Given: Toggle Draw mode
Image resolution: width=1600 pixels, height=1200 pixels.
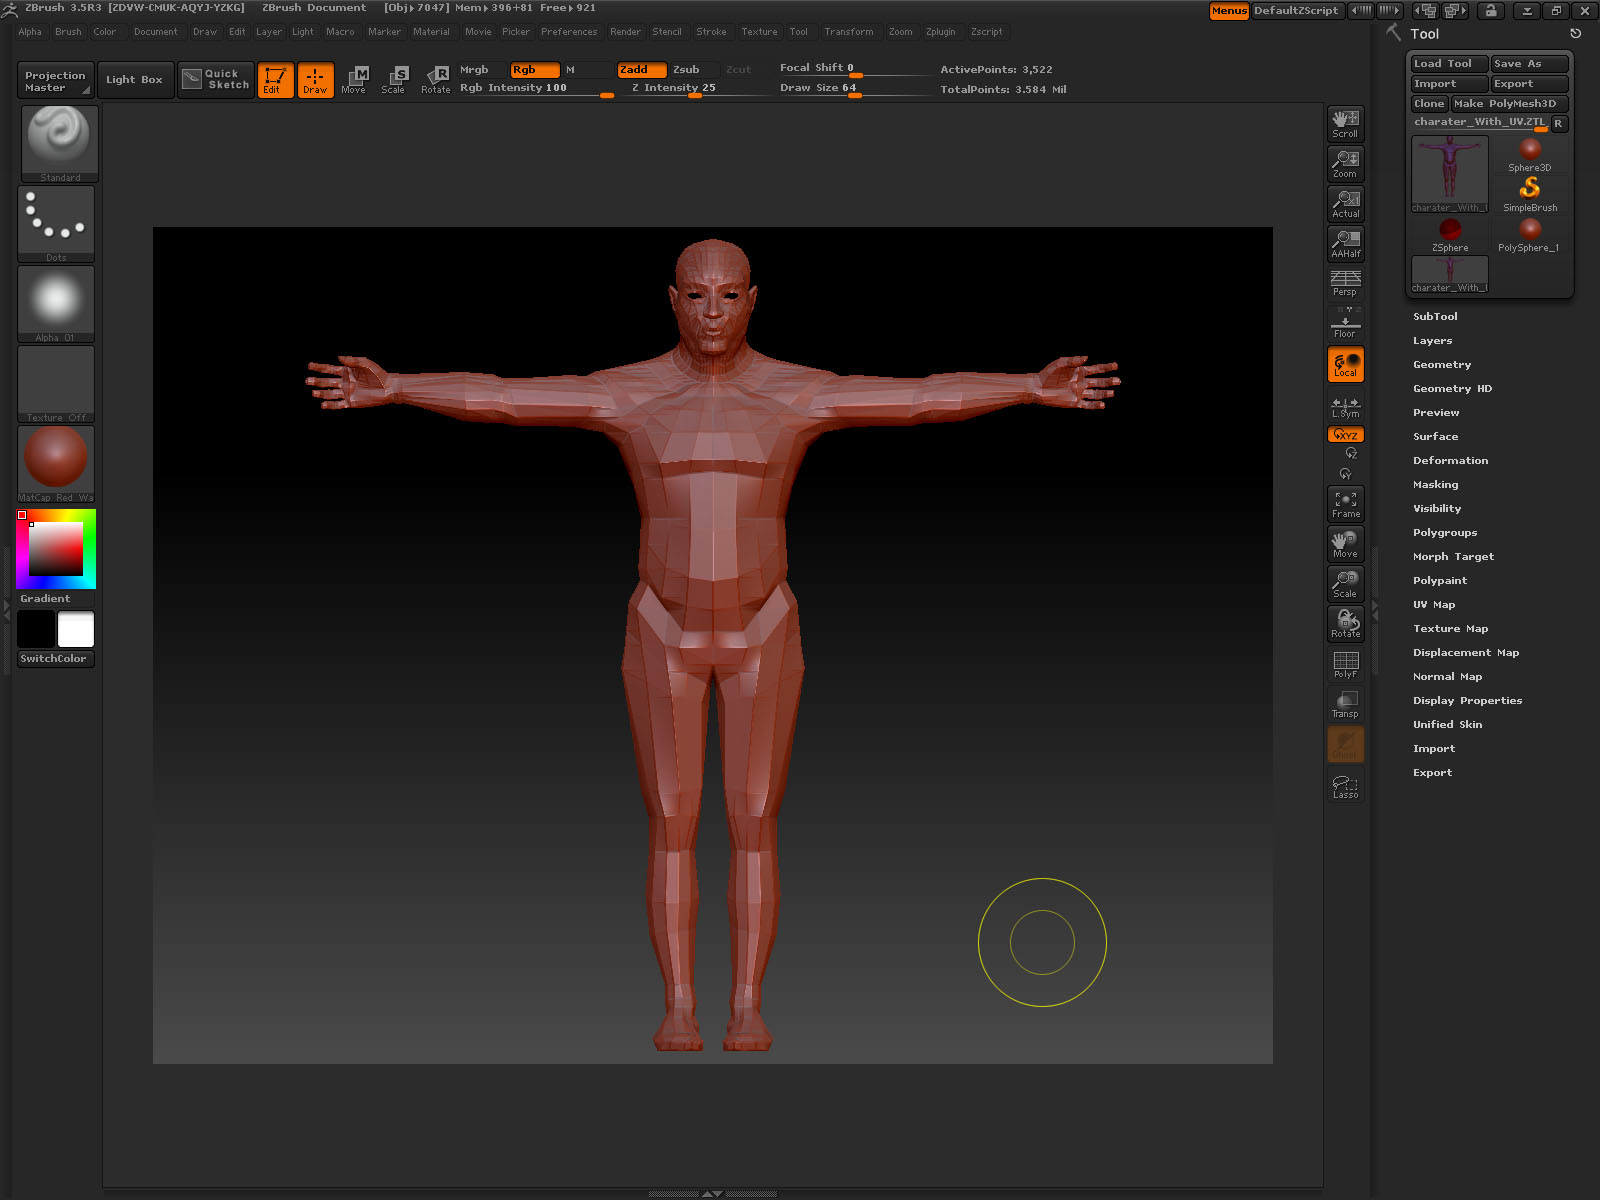Looking at the screenshot, I should pyautogui.click(x=315, y=79).
